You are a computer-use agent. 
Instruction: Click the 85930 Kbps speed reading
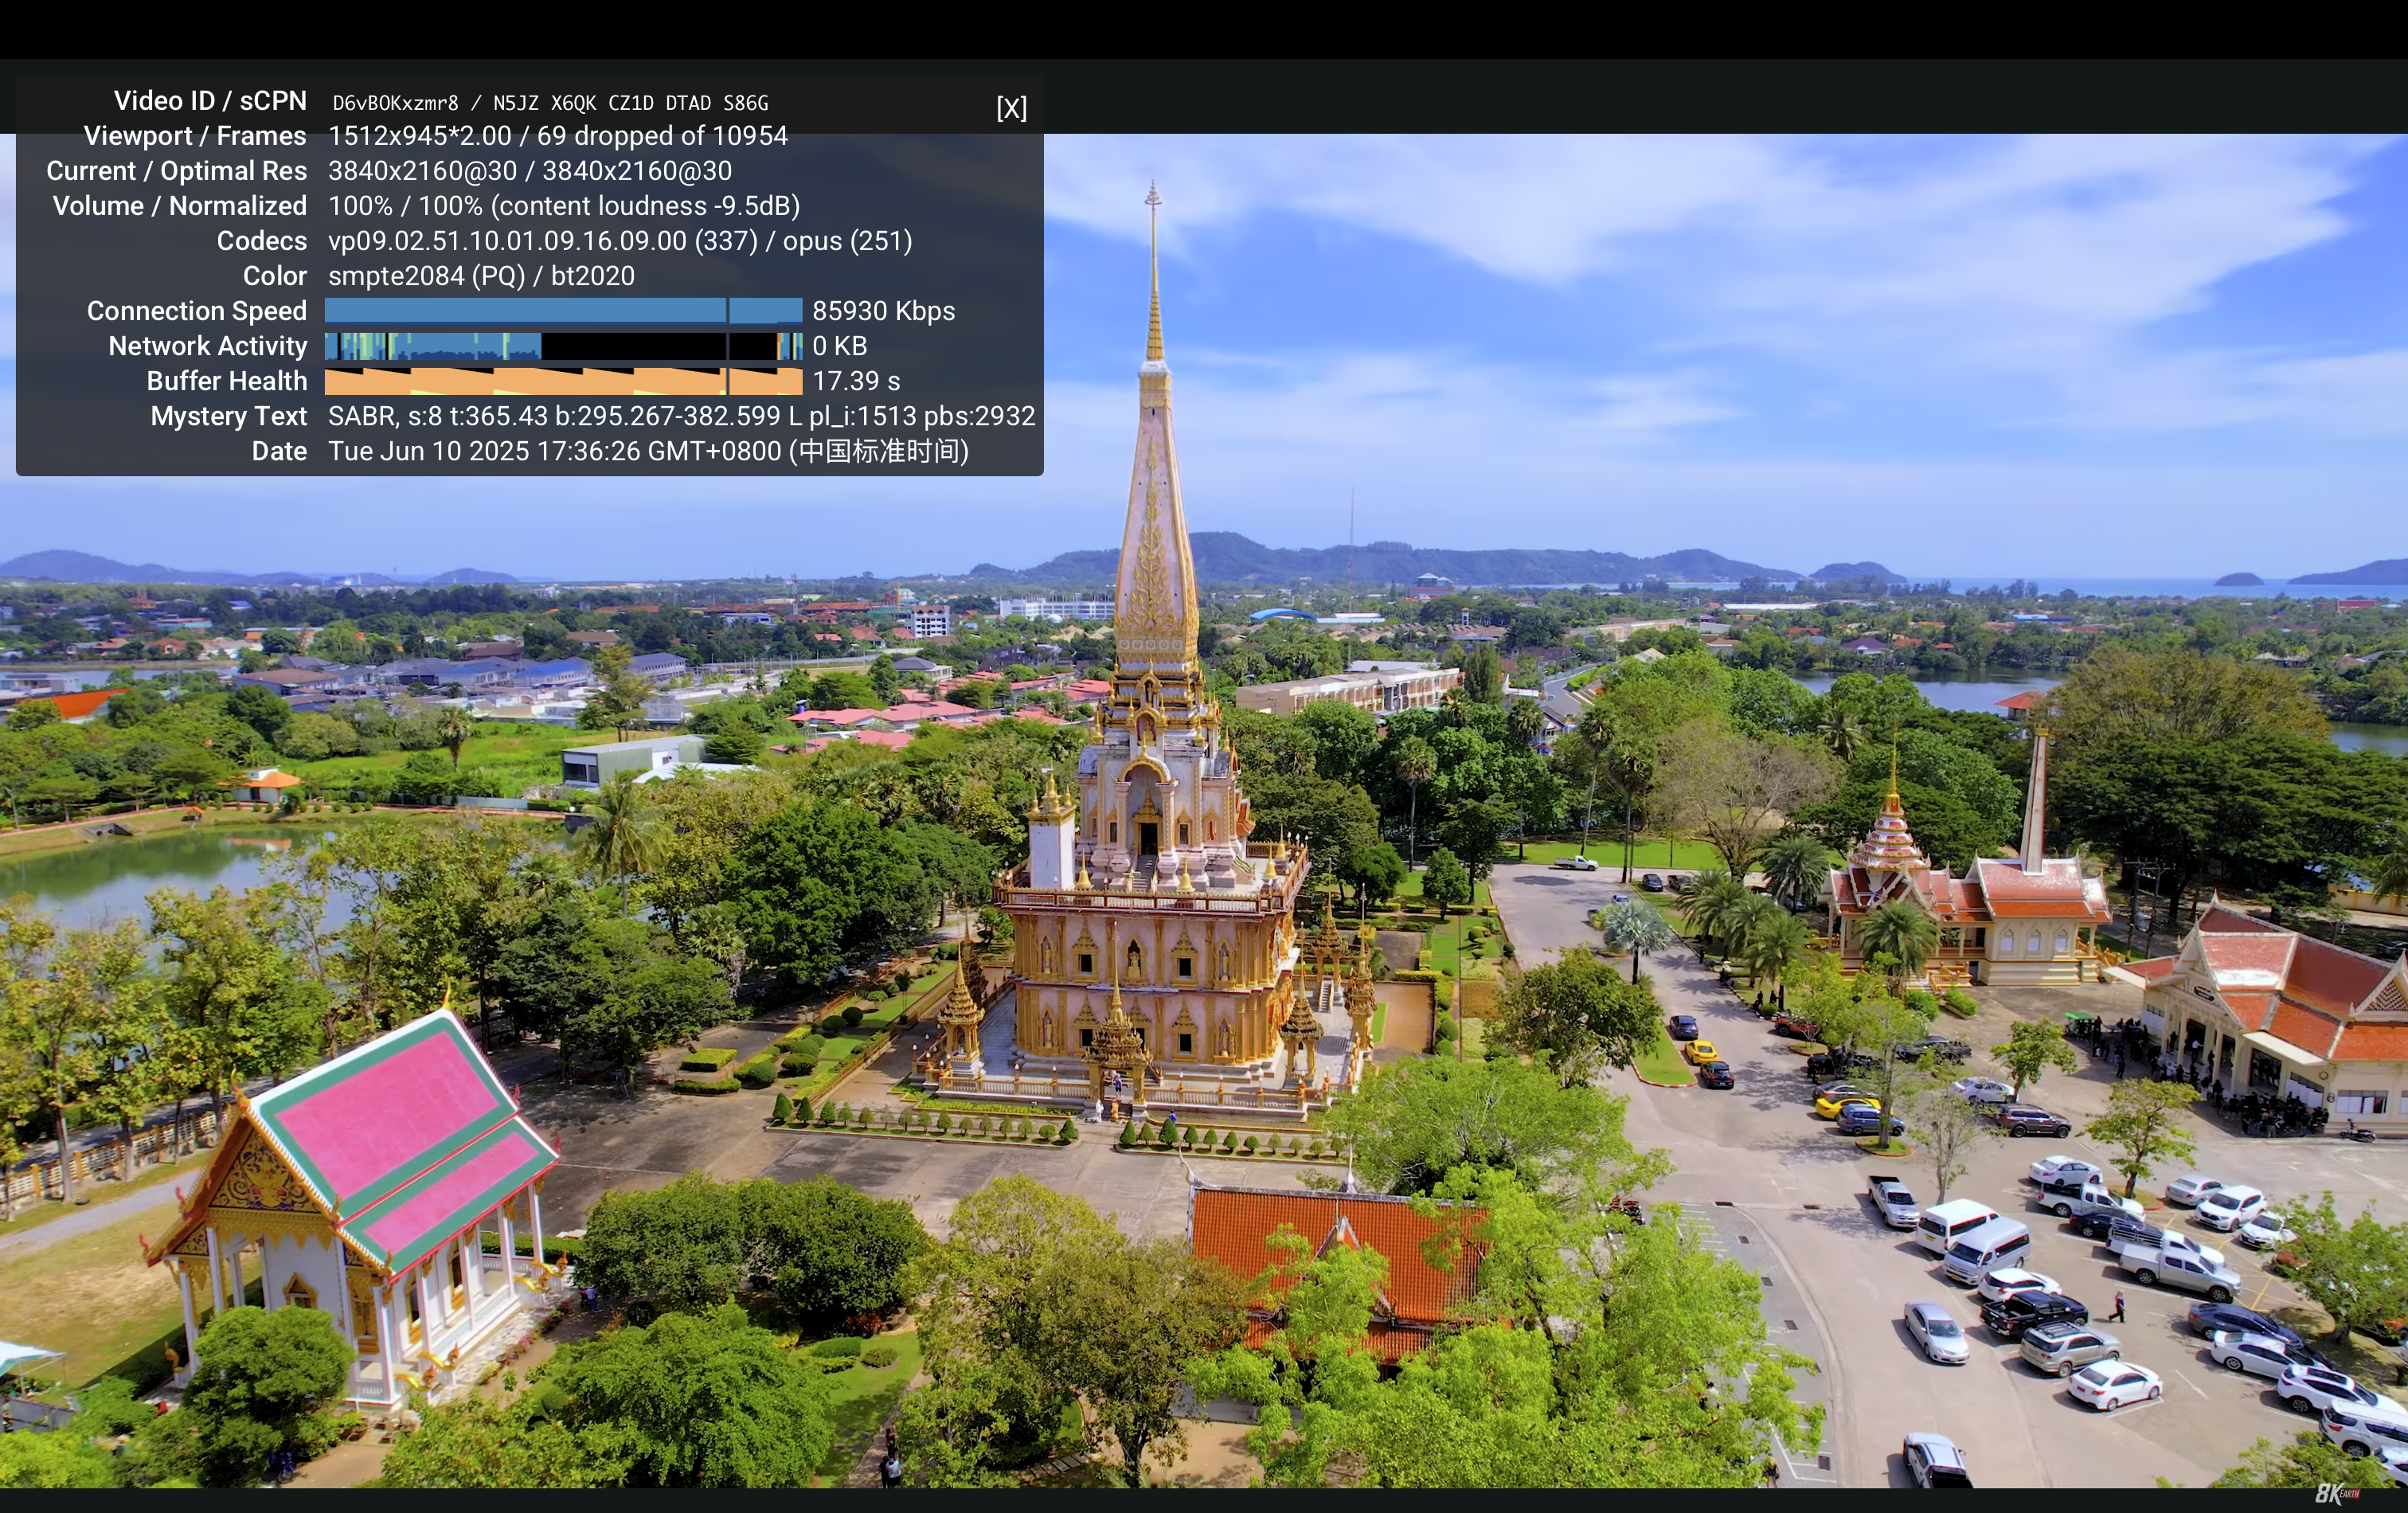tap(883, 311)
